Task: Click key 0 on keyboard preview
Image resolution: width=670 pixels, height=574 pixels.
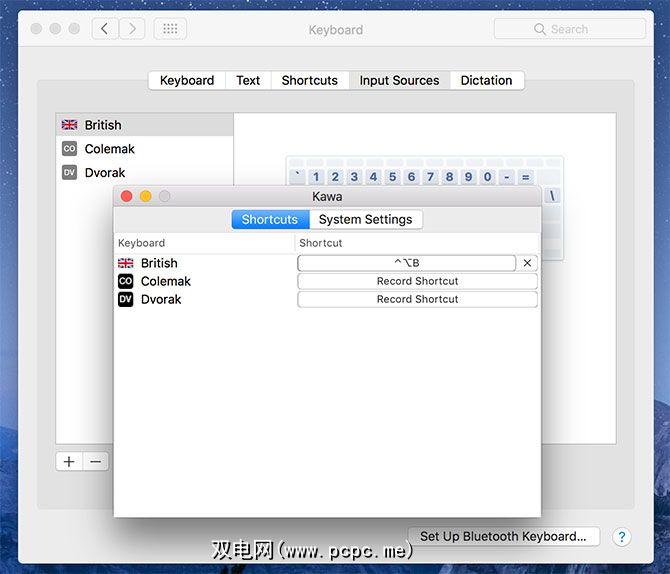Action: point(488,177)
